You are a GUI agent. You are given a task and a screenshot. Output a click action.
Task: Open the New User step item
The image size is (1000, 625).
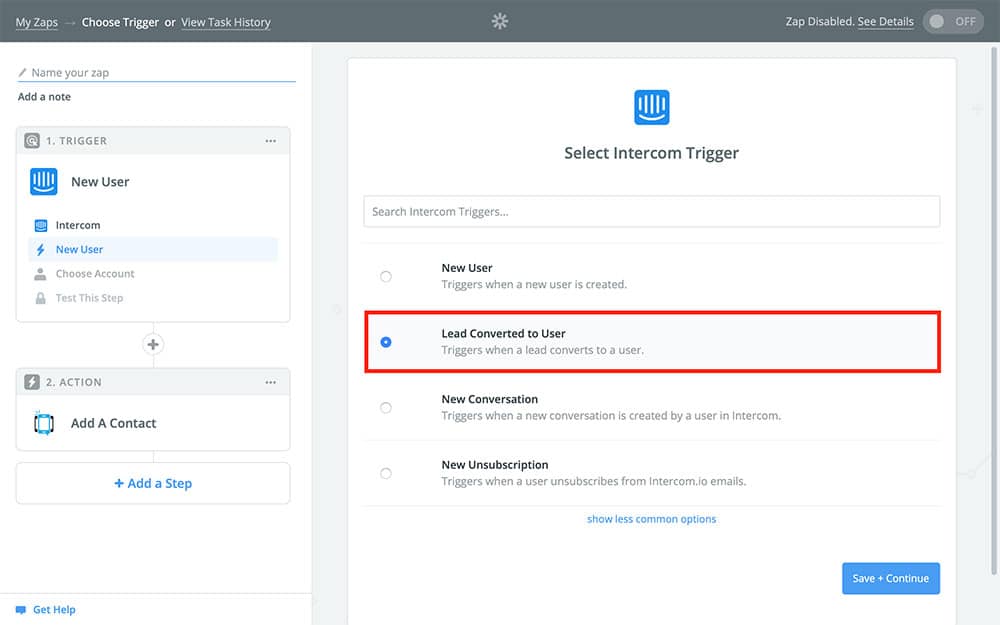[x=79, y=250]
